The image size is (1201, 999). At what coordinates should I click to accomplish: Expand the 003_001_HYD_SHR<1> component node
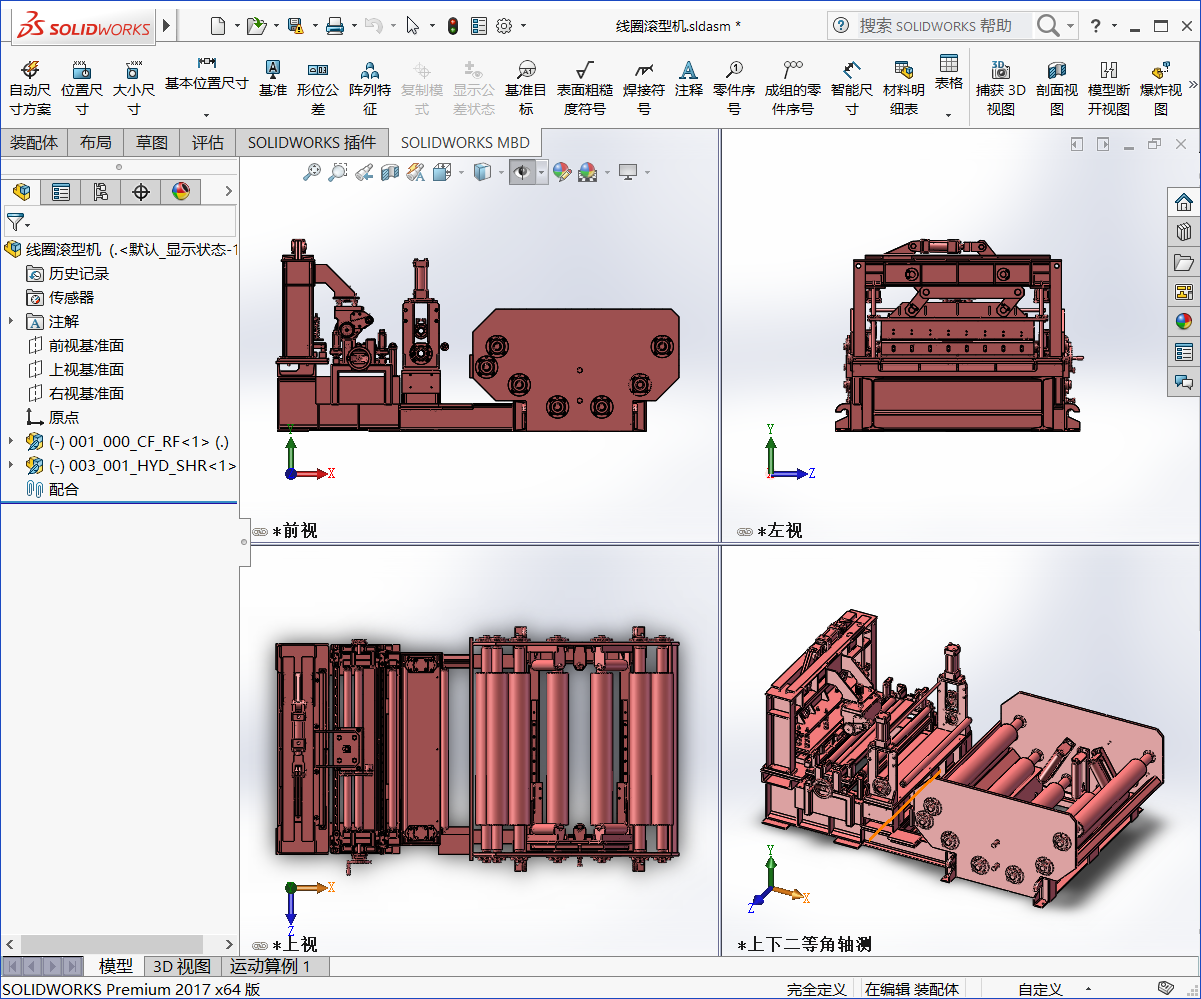click(x=11, y=465)
